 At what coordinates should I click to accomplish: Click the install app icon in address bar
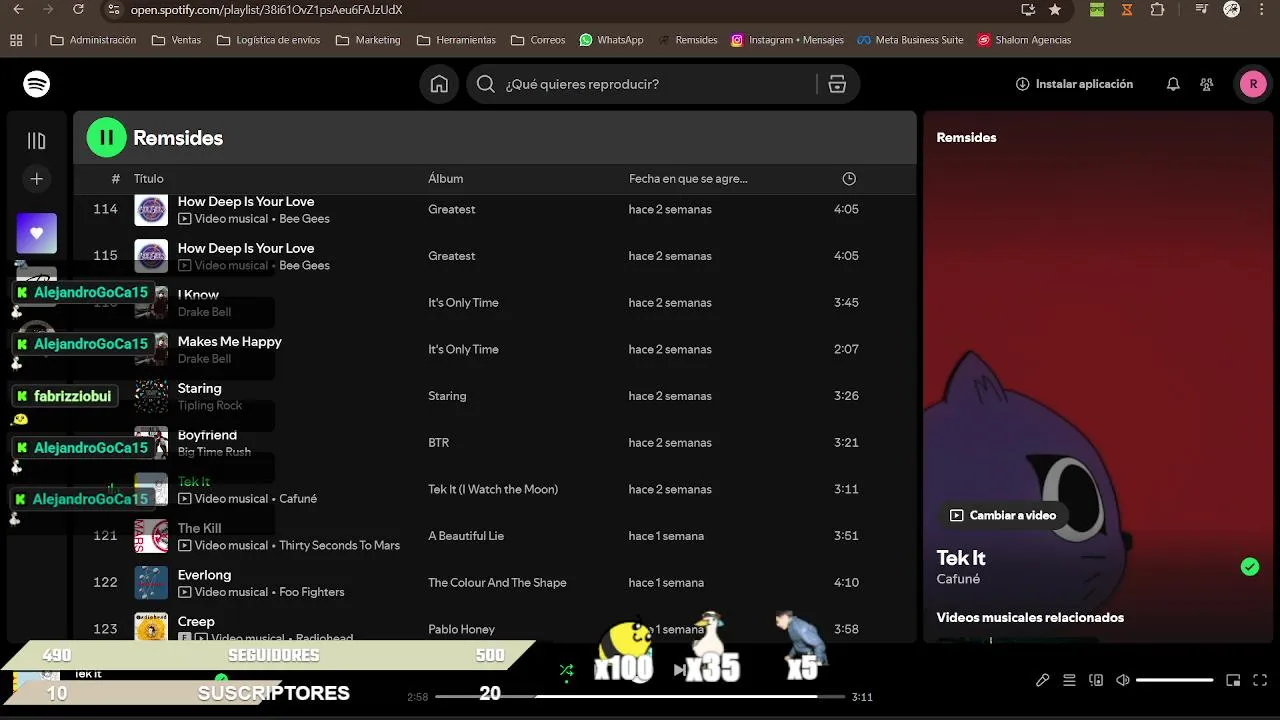(1028, 10)
